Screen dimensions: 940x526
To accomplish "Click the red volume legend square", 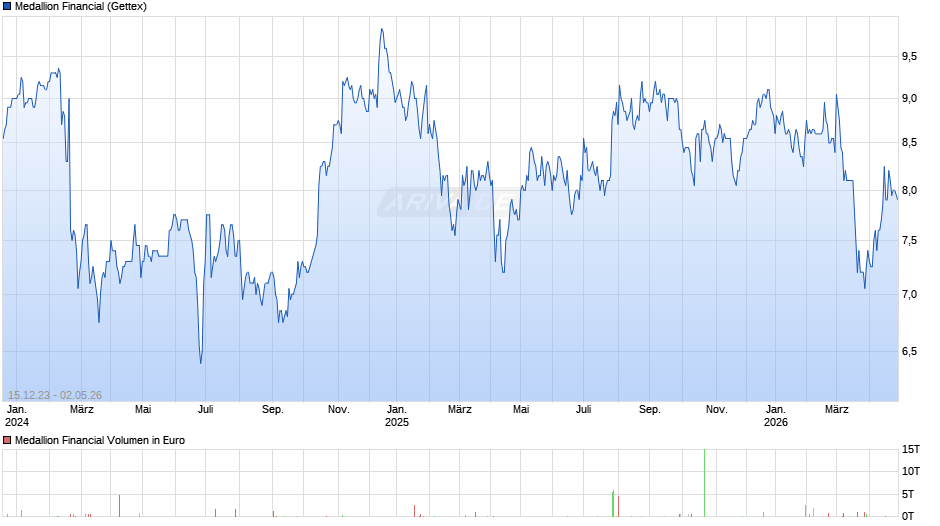I will 7,440.
